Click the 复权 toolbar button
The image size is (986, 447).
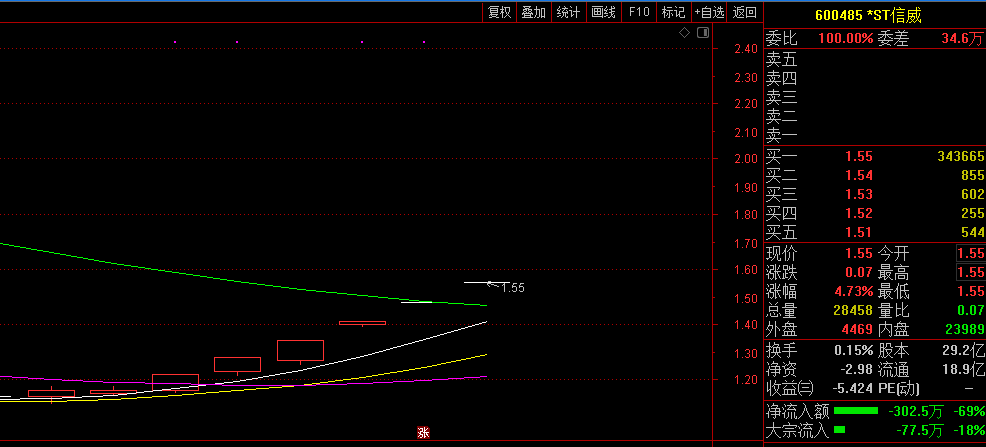(500, 12)
